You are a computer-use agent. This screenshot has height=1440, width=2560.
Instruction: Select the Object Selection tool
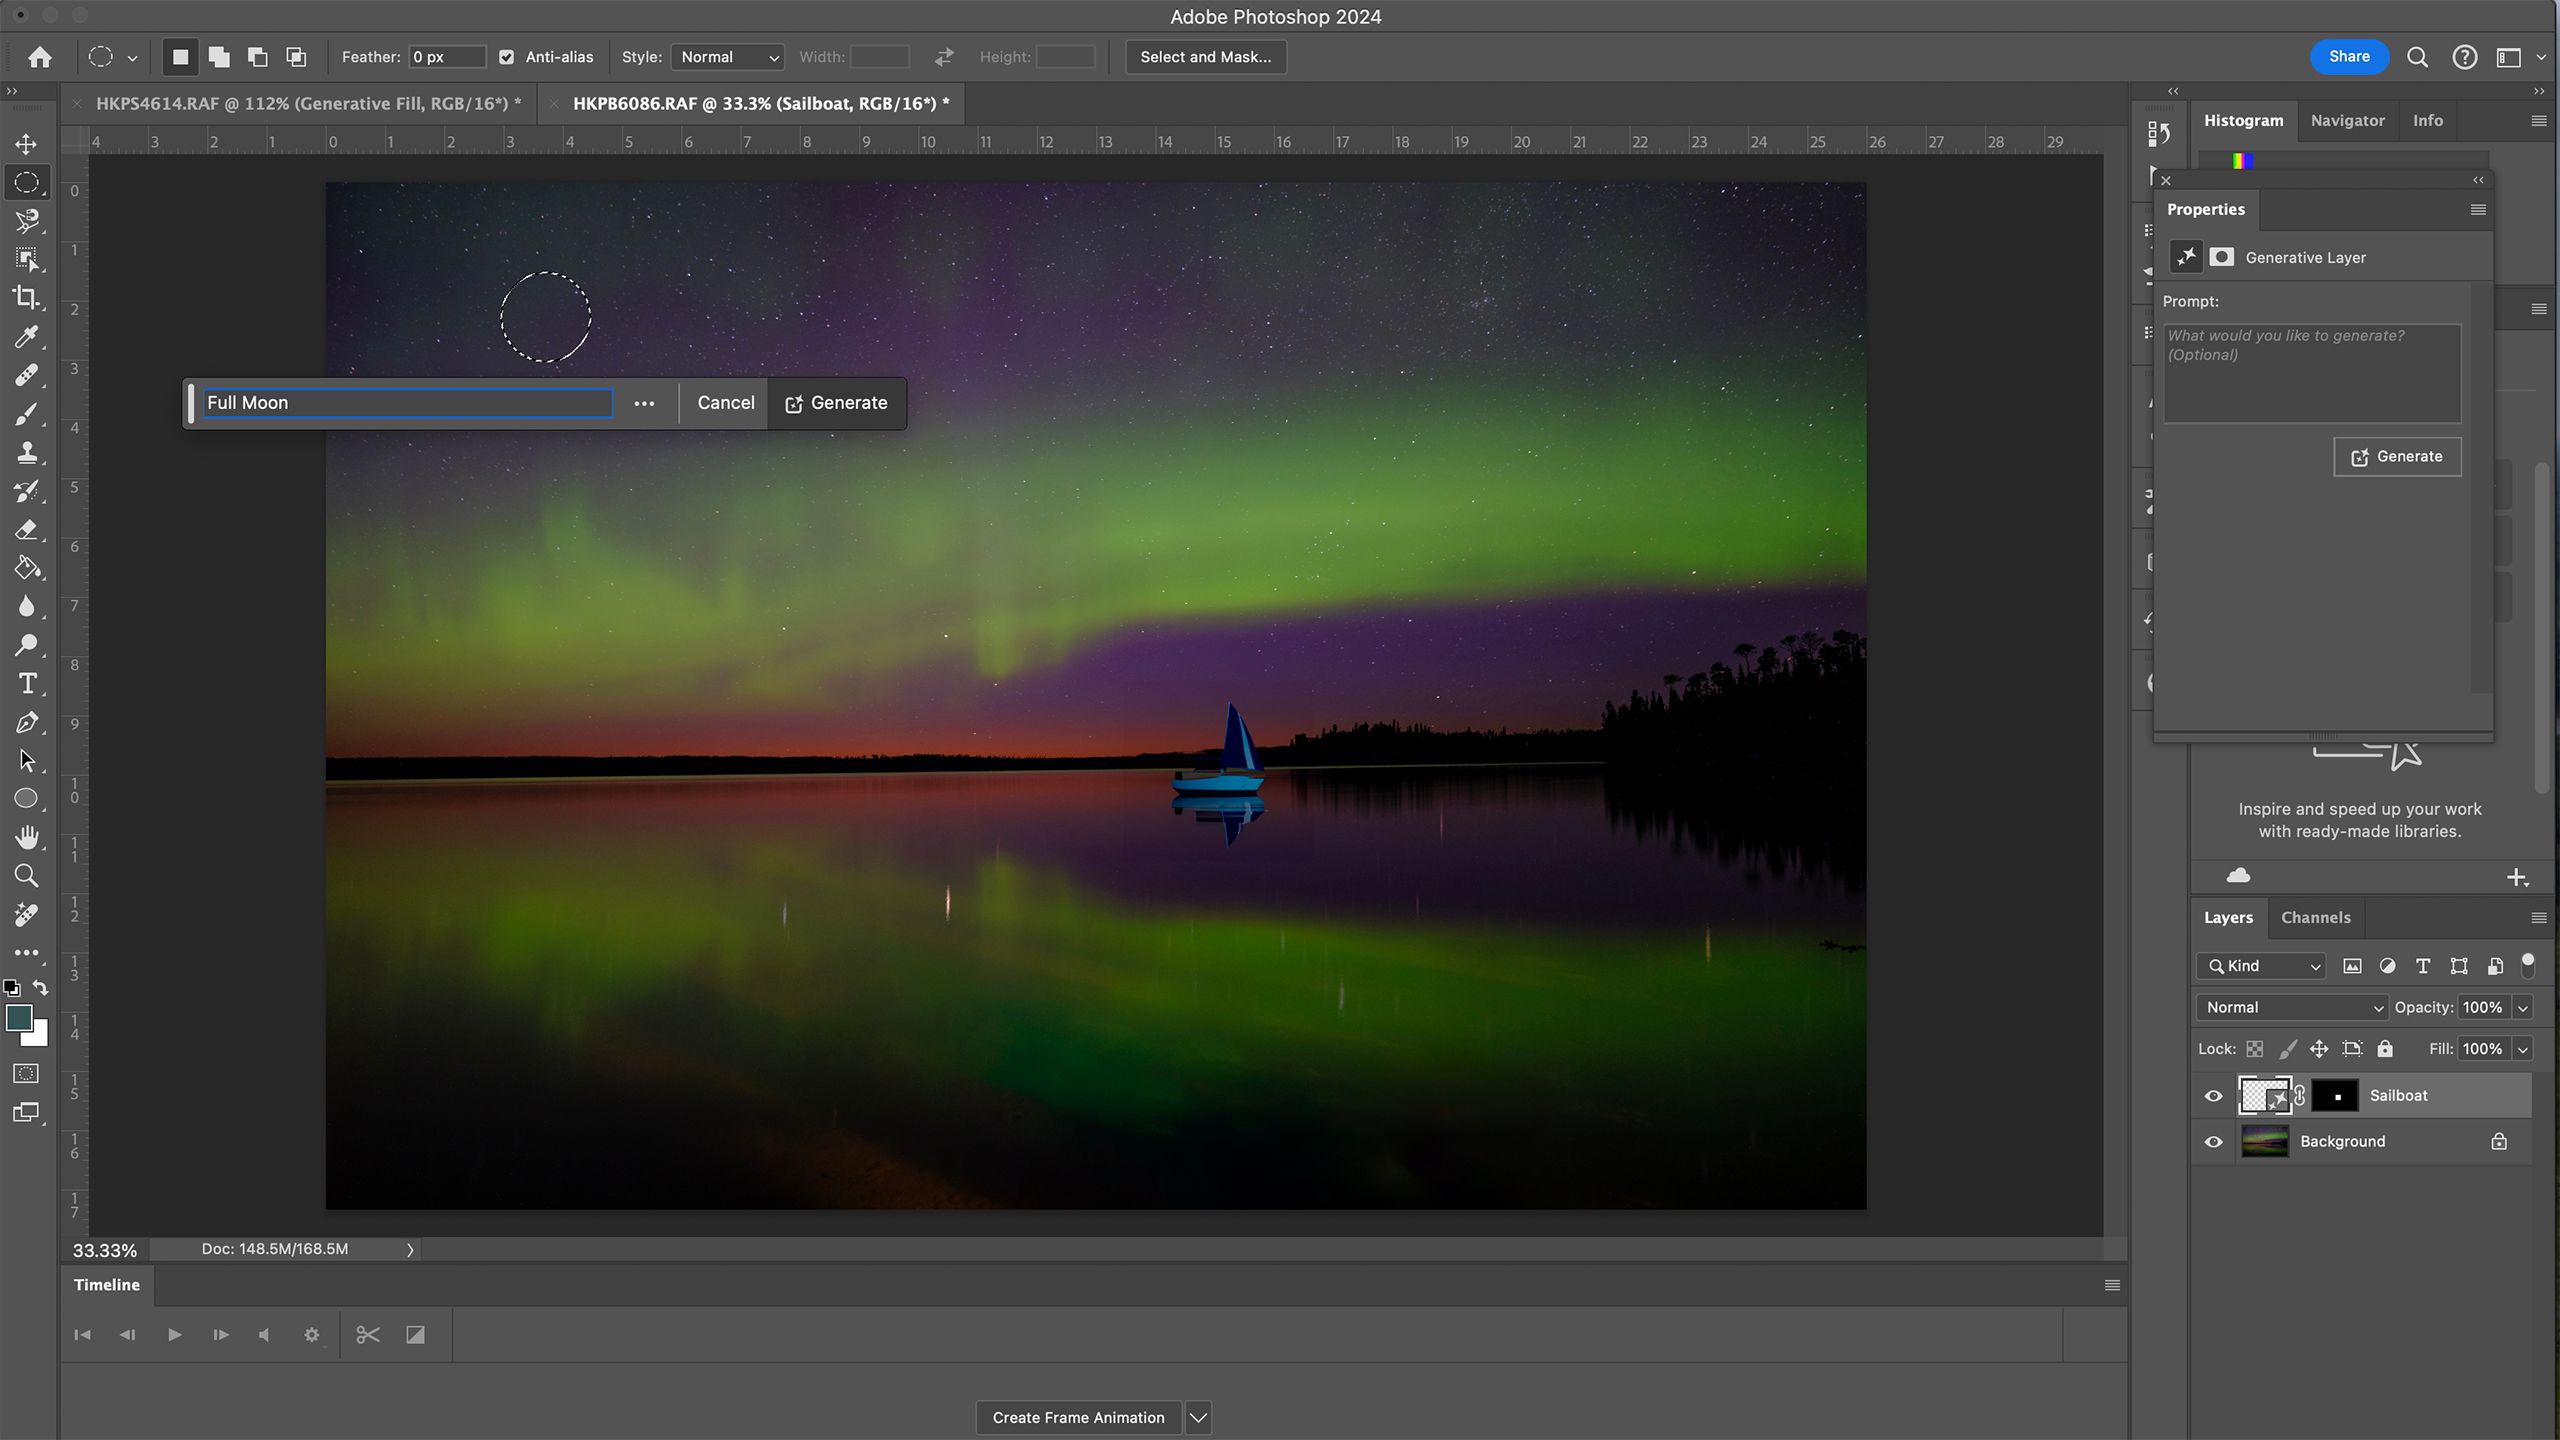(x=27, y=260)
